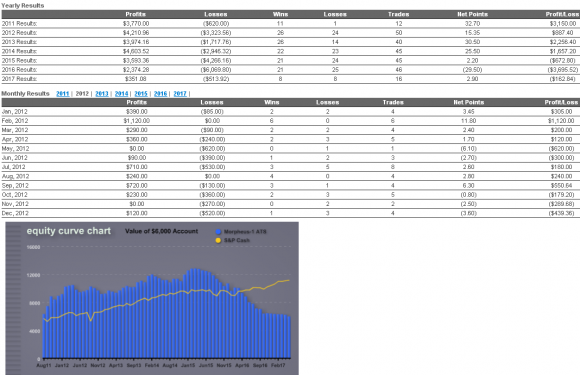
Task: Click the Net Points header in yearly table
Action: pos(472,14)
